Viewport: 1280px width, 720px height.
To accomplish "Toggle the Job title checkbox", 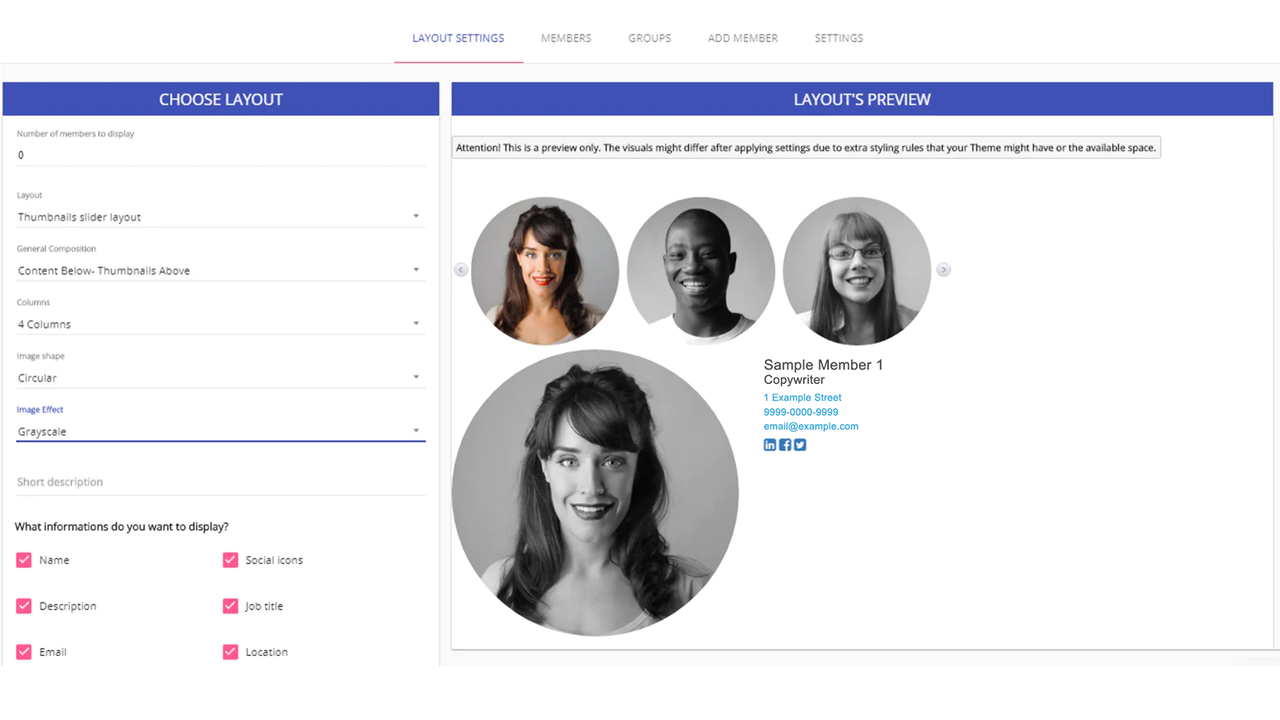I will (x=230, y=606).
